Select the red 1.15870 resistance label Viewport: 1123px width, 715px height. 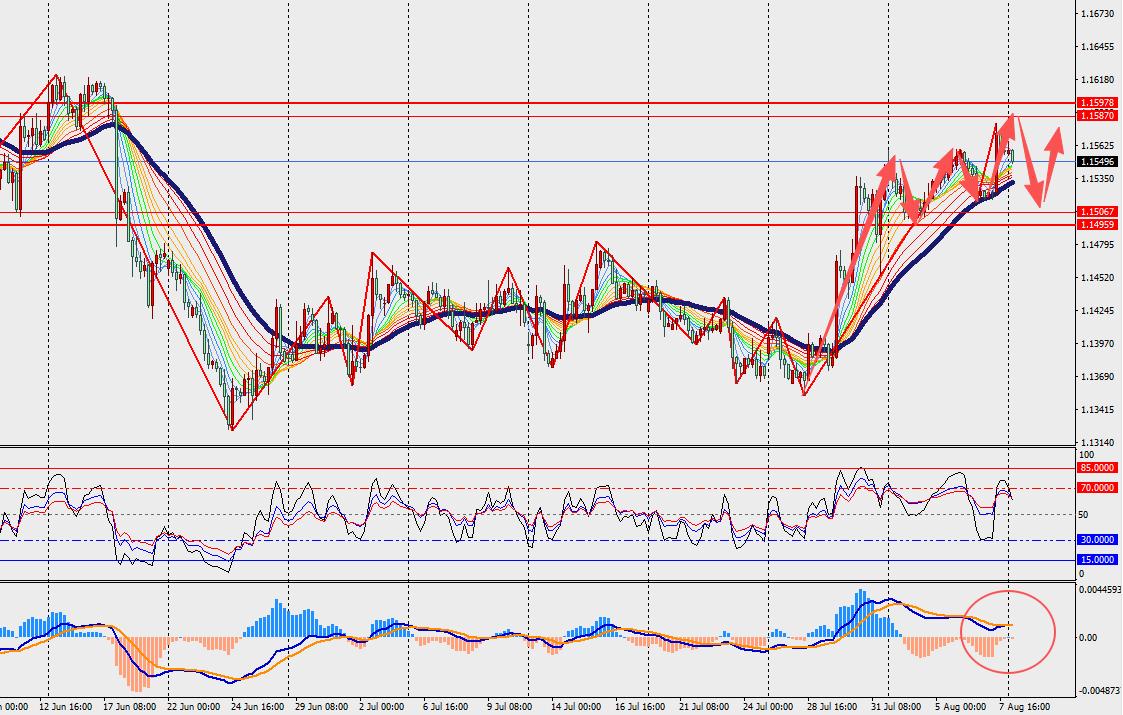coord(1097,115)
